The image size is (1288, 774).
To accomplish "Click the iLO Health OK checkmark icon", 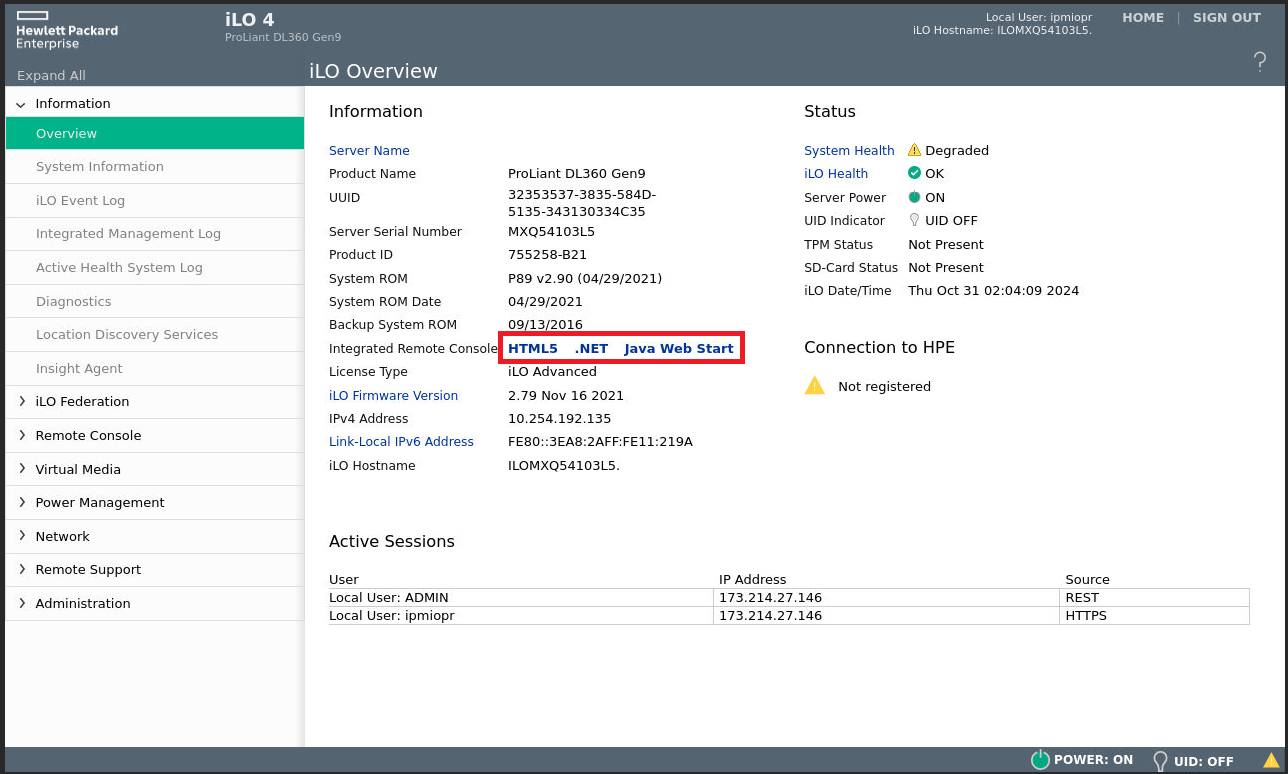I will coord(914,173).
